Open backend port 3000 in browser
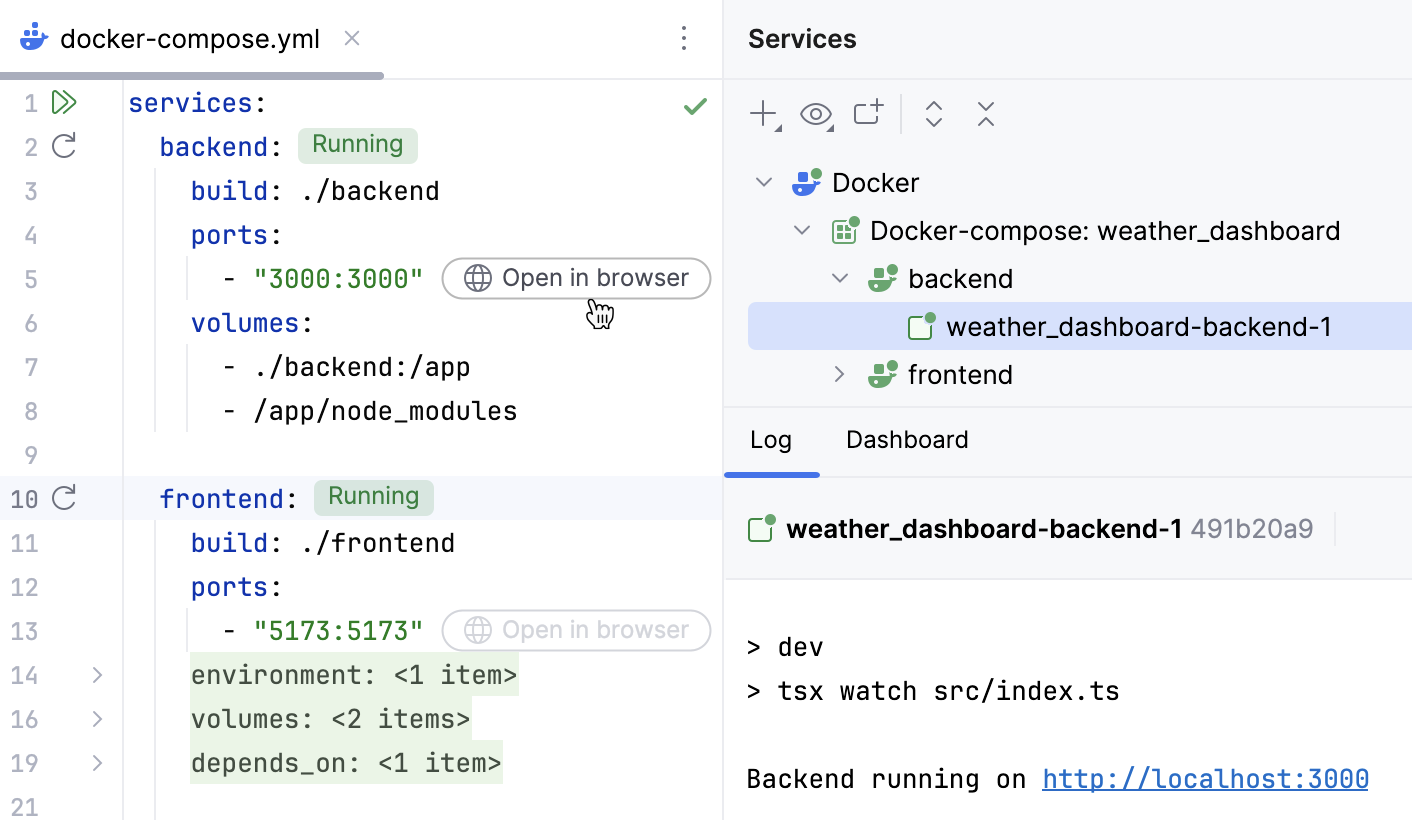The image size is (1412, 820). point(576,278)
